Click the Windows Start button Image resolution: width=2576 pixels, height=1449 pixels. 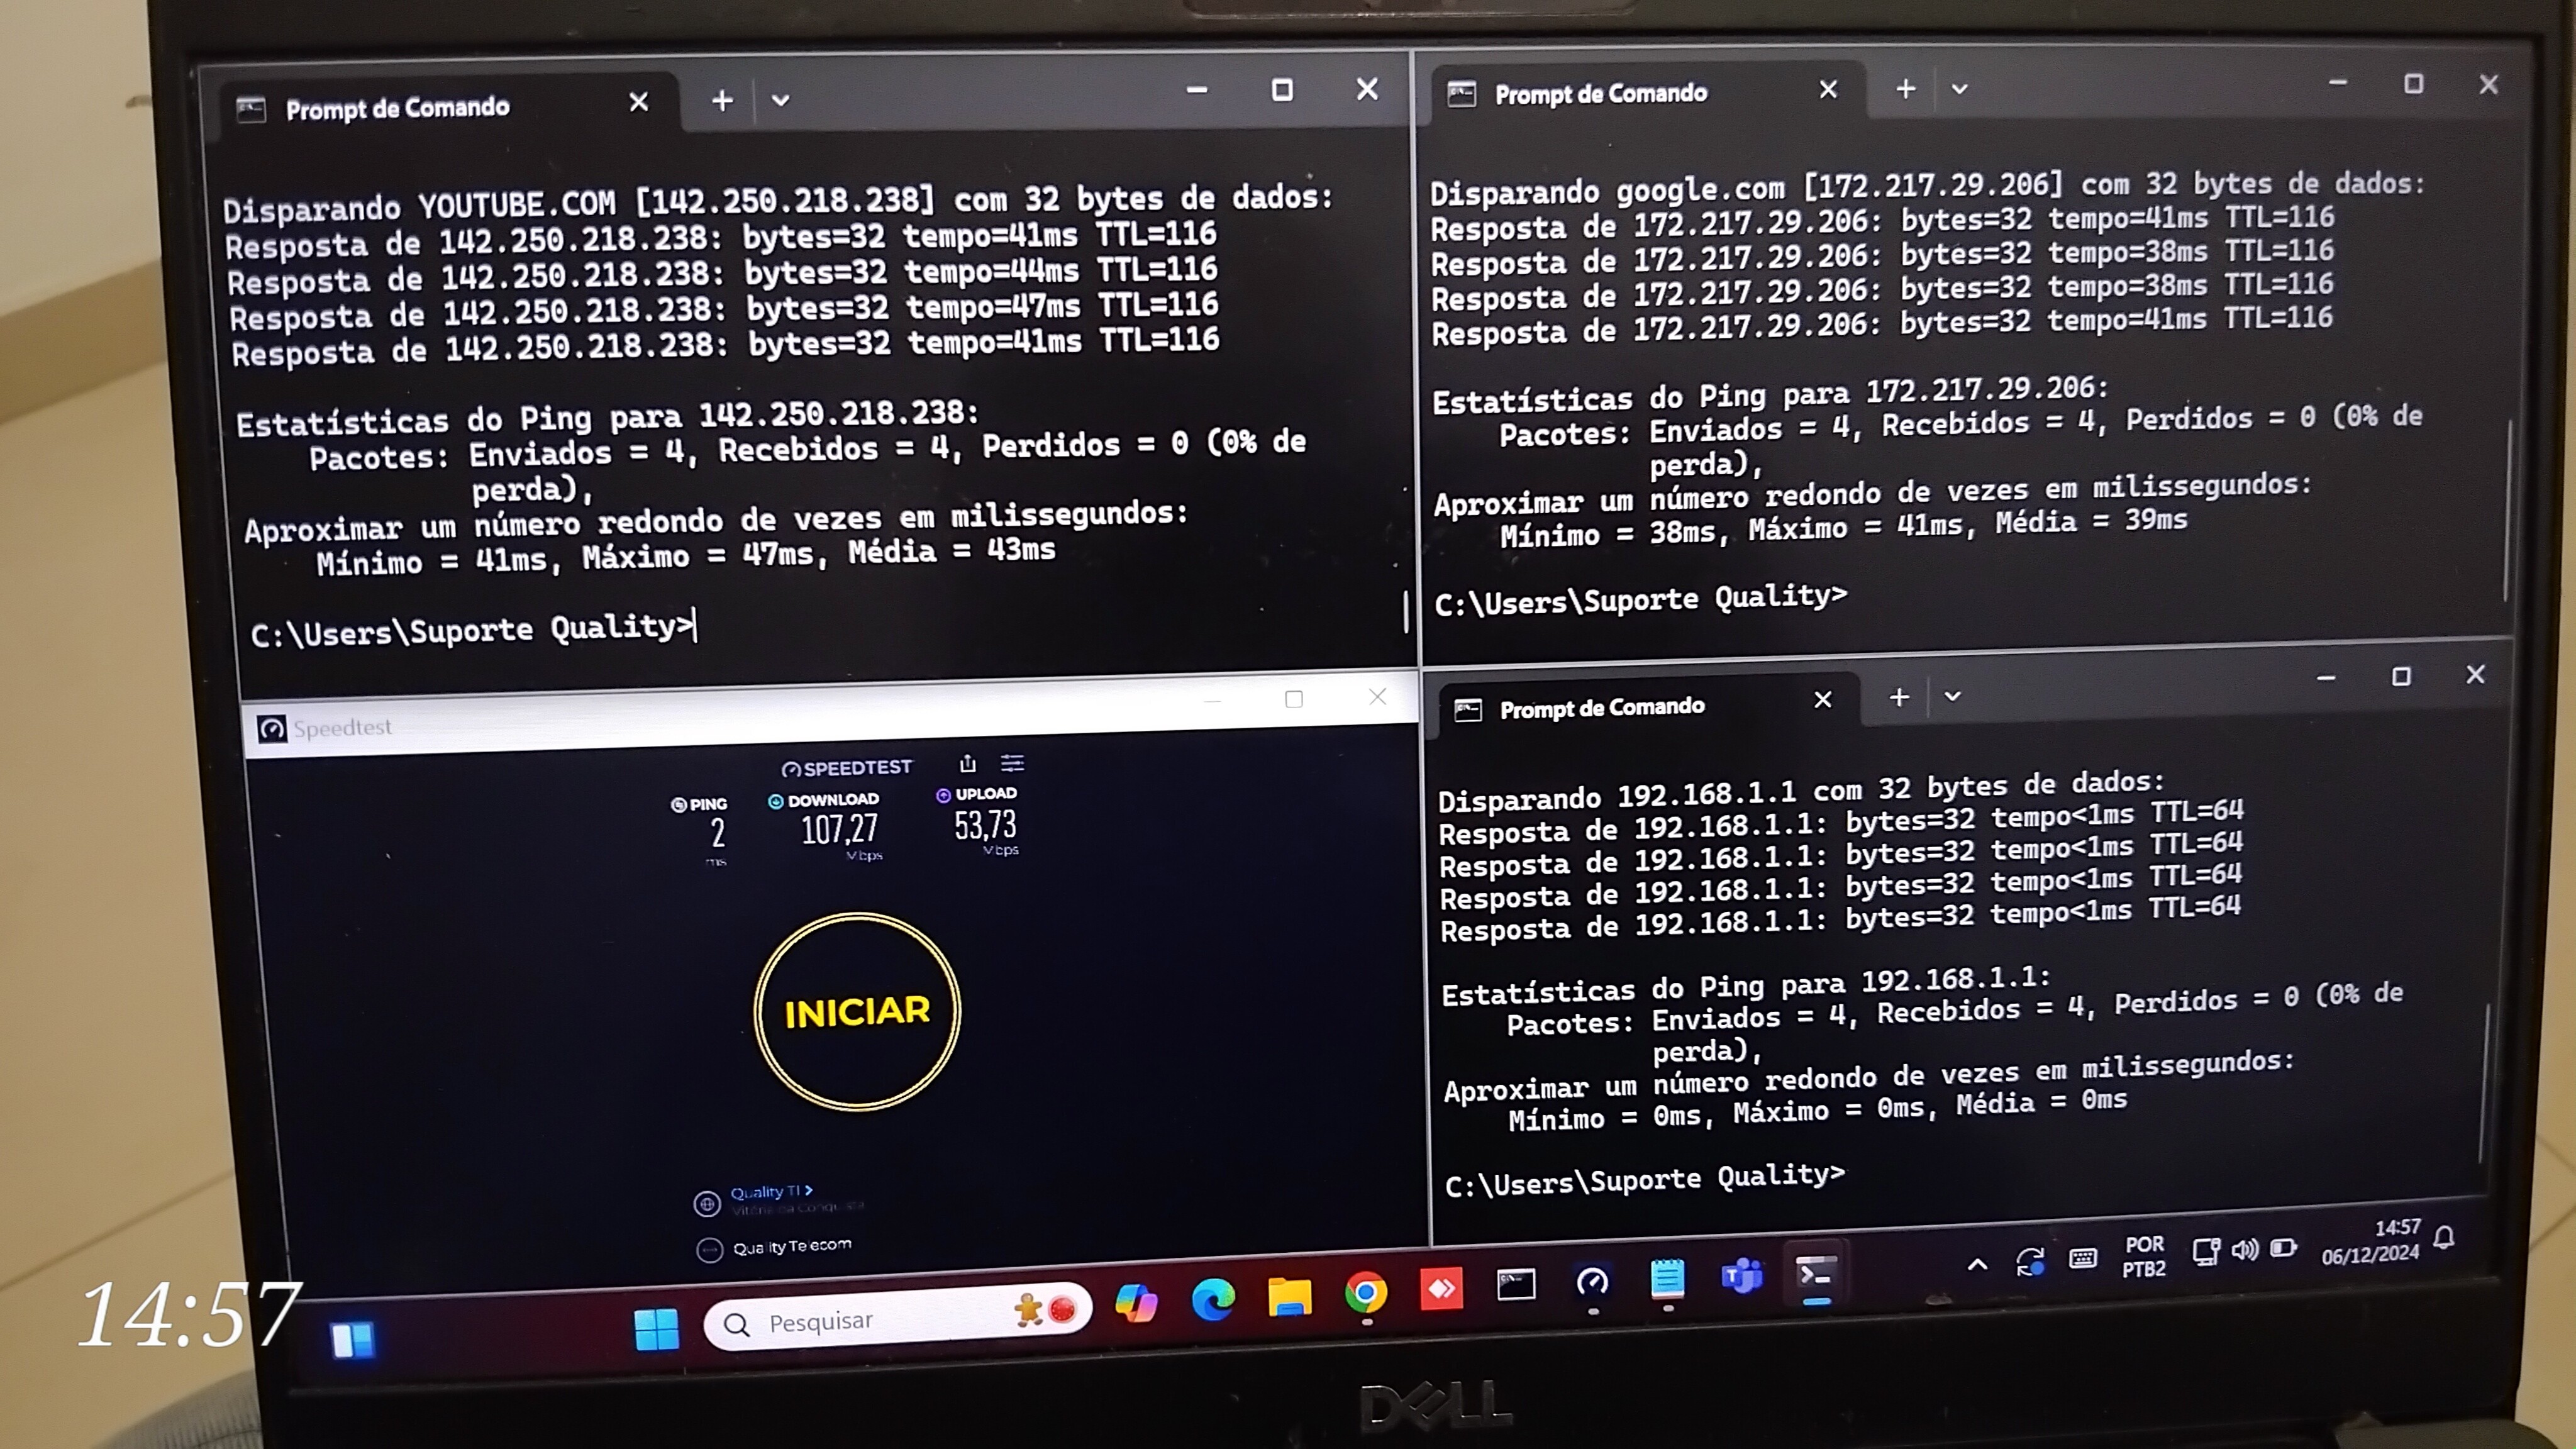point(656,1329)
